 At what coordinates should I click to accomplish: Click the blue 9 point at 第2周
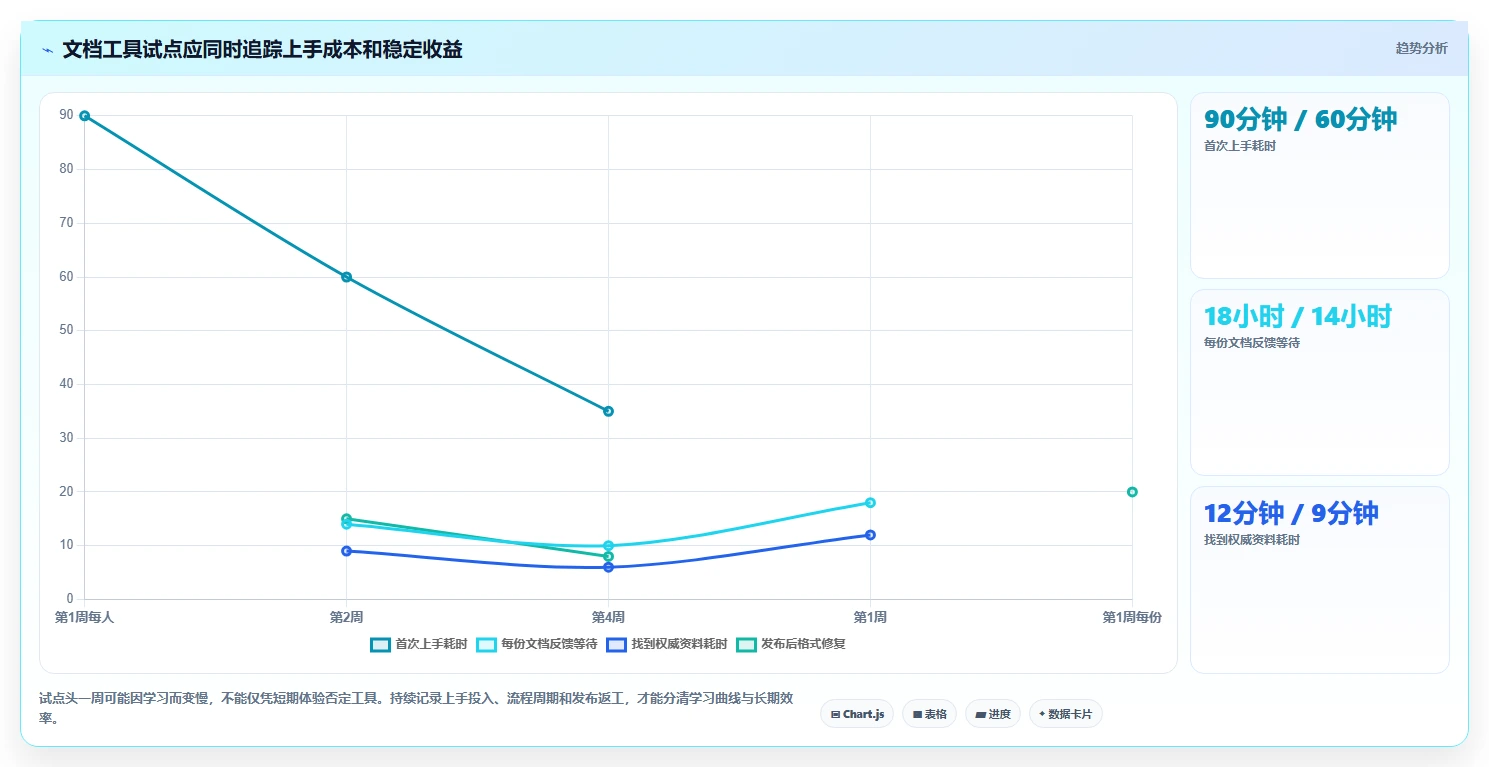coord(346,551)
